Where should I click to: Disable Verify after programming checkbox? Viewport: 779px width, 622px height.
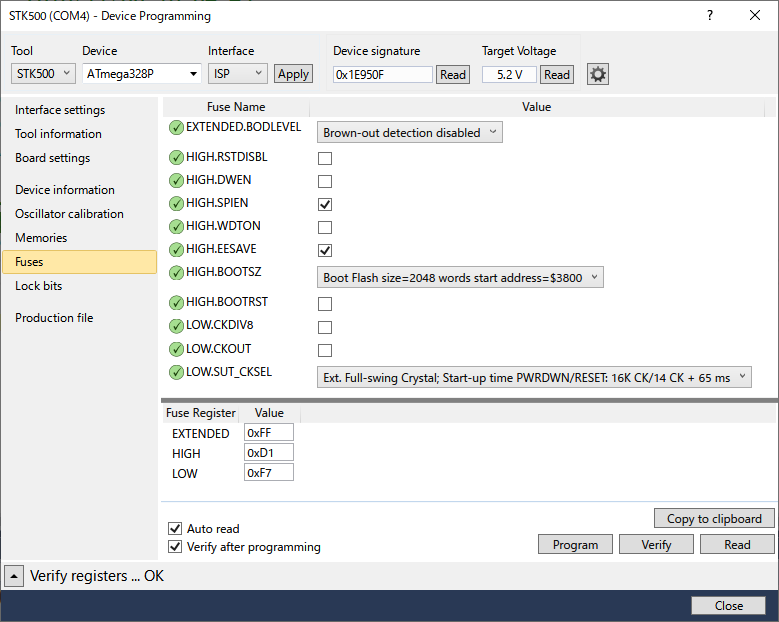point(175,546)
